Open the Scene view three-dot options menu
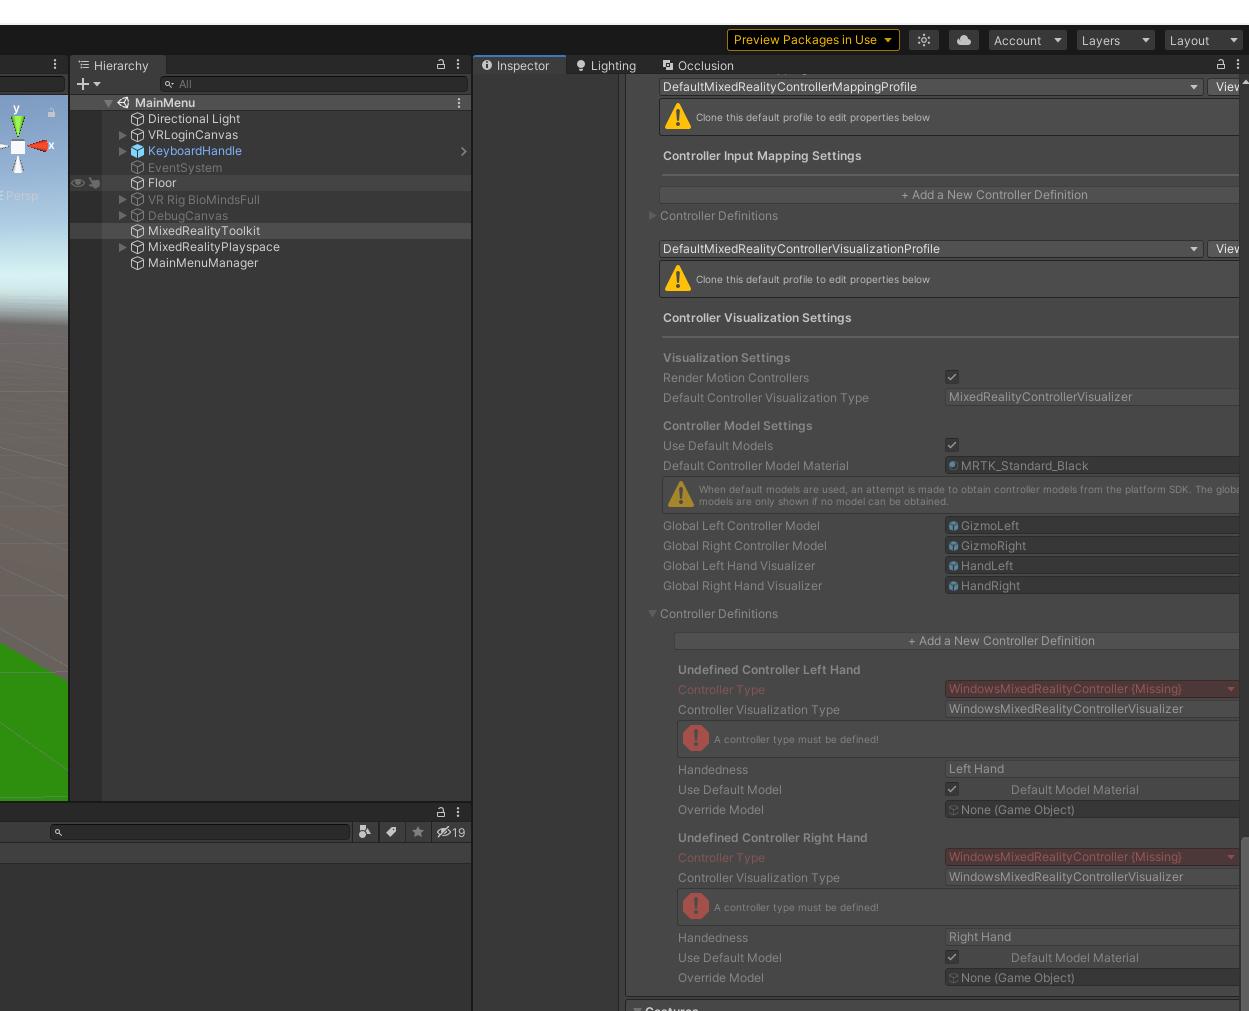 (x=55, y=64)
